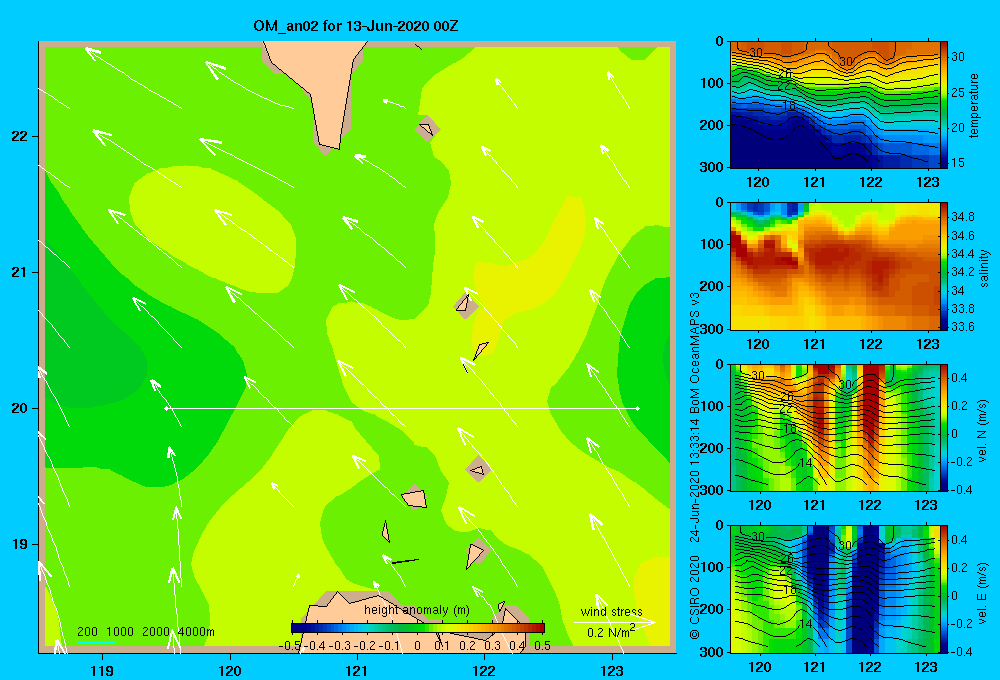Select the vel. N color scale bar

point(944,428)
